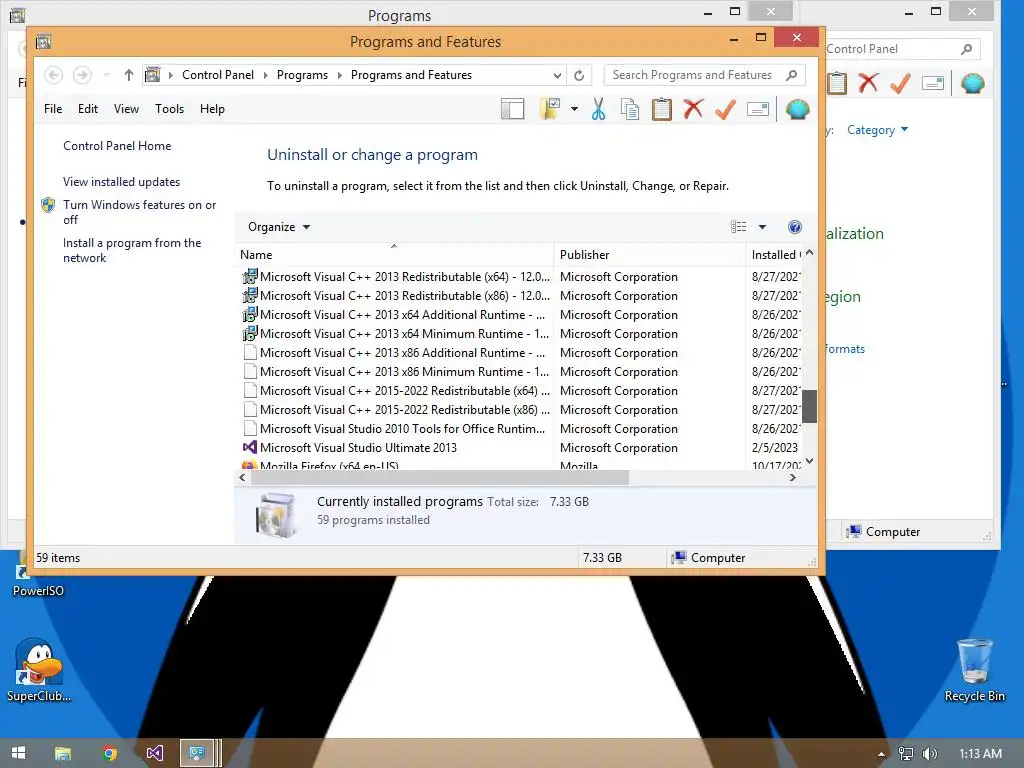Click the Windows Start button
The height and width of the screenshot is (768, 1024).
pos(18,753)
